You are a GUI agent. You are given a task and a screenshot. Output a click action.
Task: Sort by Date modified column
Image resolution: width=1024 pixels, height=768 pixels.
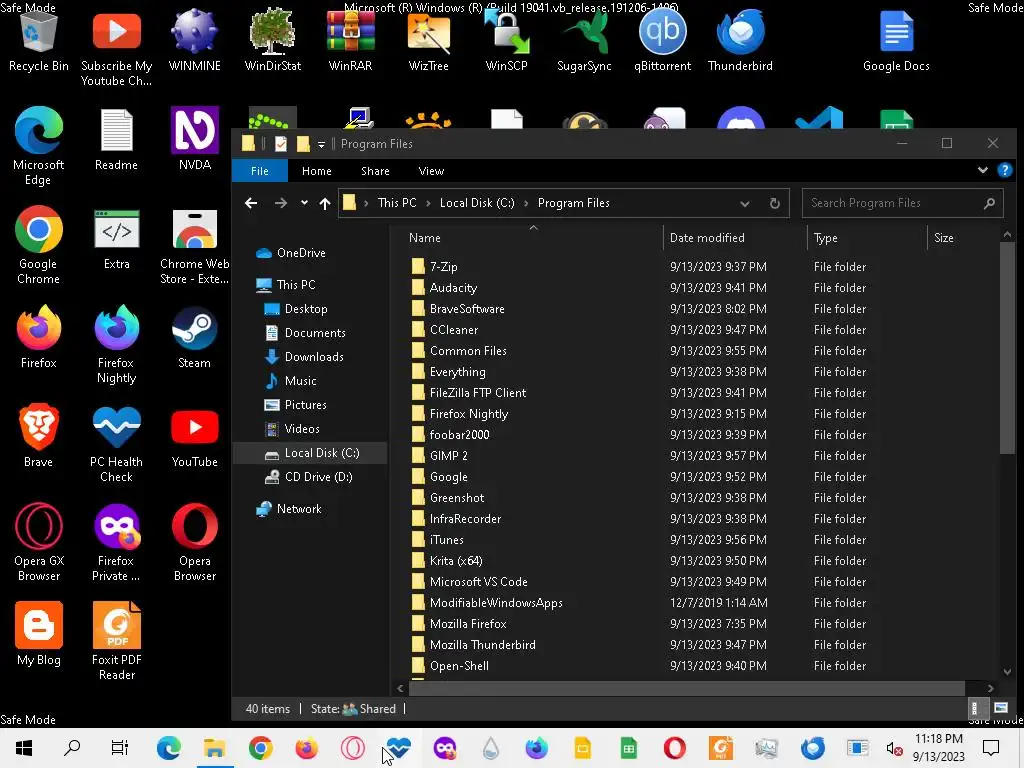click(x=735, y=238)
